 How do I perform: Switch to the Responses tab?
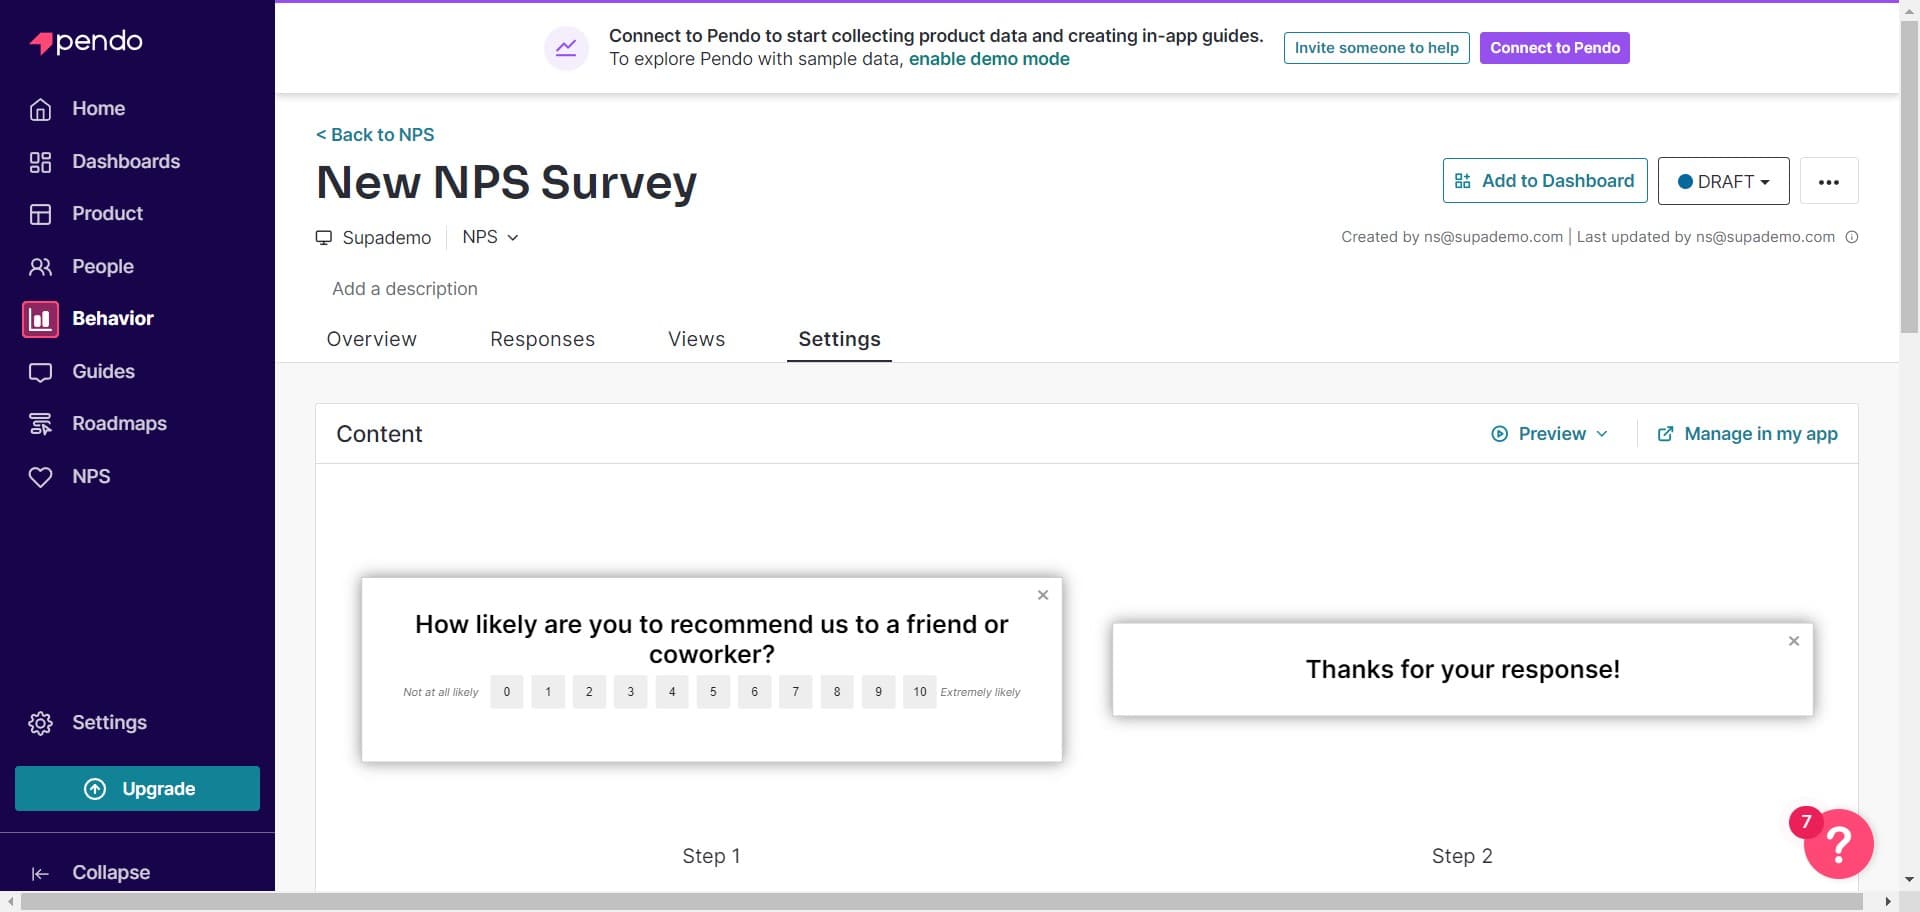542,339
